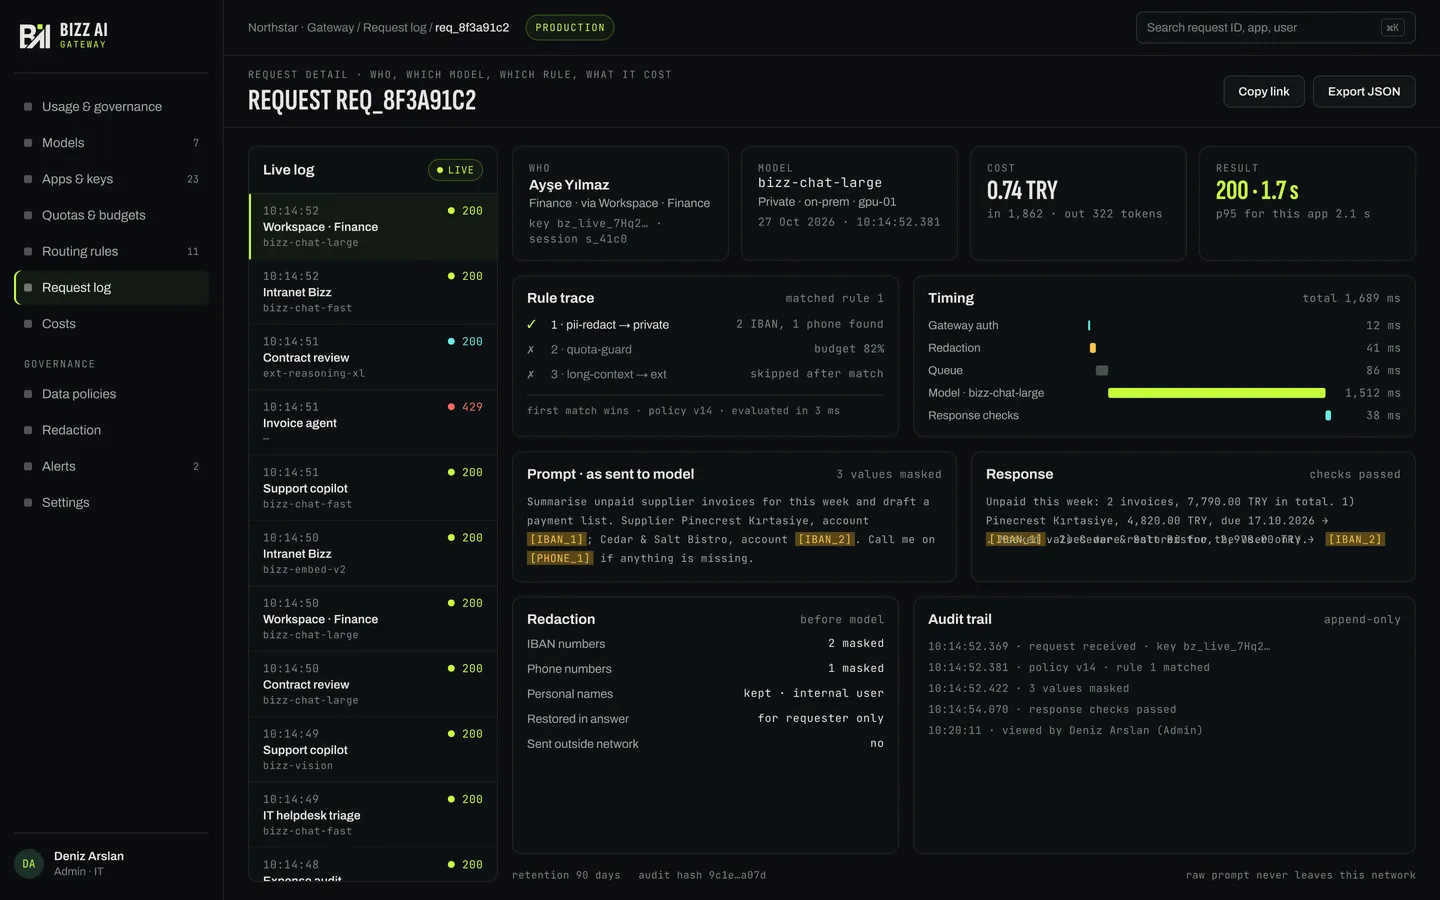Image resolution: width=1440 pixels, height=900 pixels.
Task: Open Settings in the sidebar
Action: 112,502
